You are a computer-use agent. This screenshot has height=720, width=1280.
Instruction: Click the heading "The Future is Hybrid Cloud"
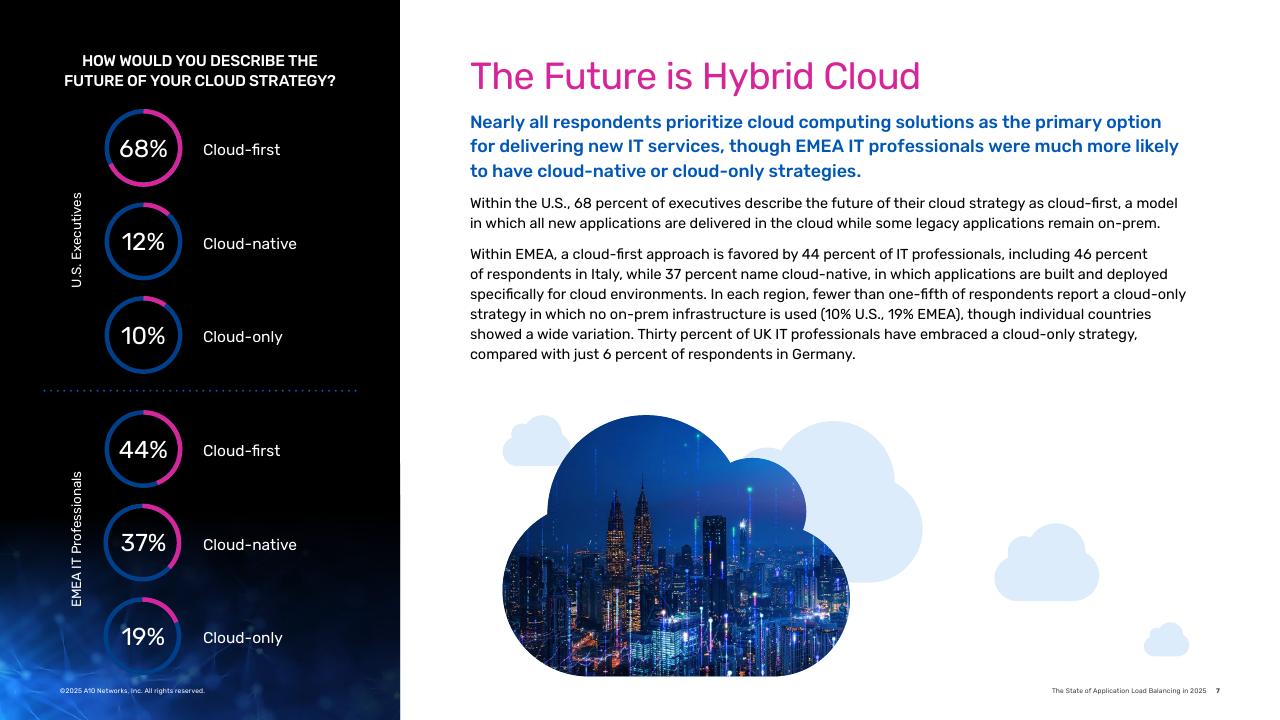point(695,77)
